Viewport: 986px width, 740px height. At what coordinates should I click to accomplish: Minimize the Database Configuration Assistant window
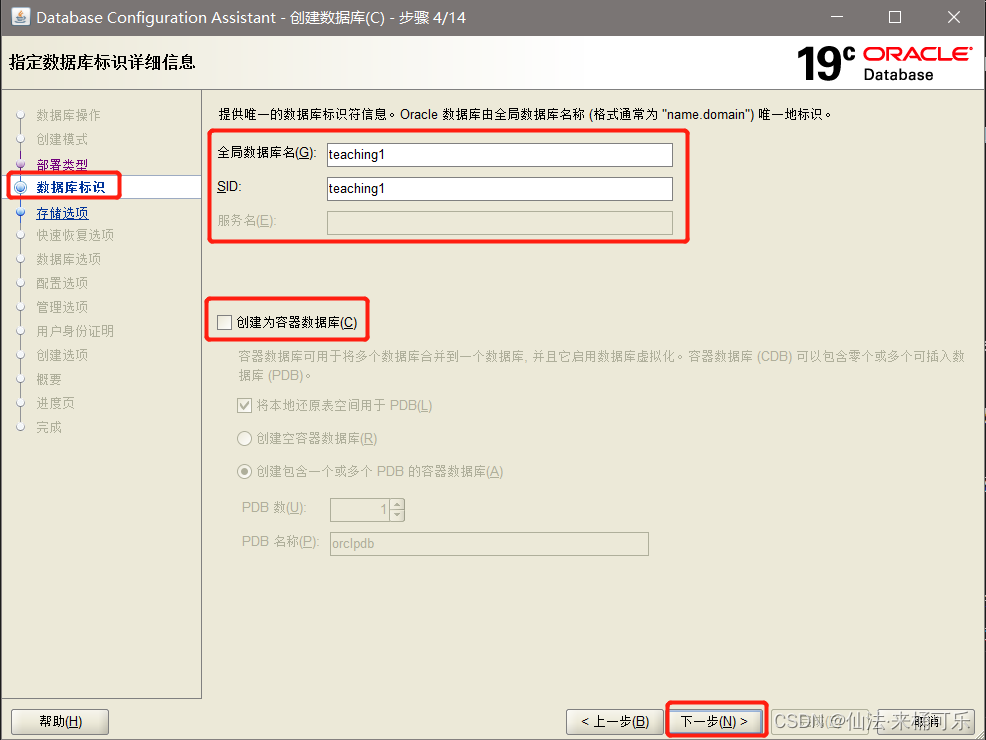[837, 17]
